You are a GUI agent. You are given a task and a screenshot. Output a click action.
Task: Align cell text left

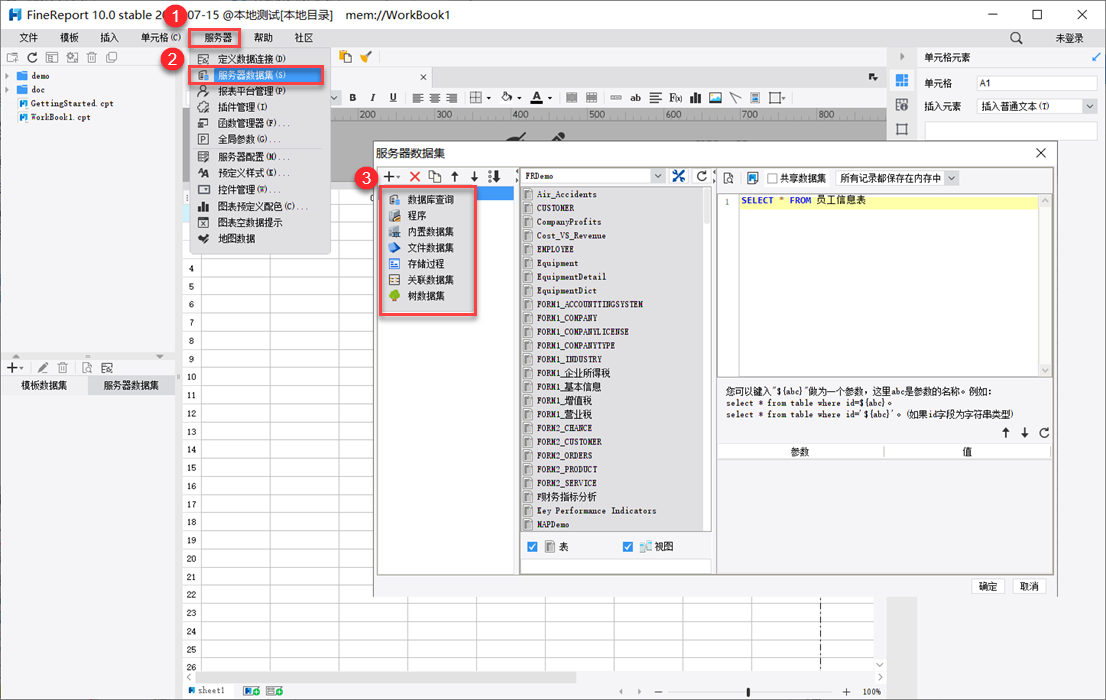click(418, 98)
